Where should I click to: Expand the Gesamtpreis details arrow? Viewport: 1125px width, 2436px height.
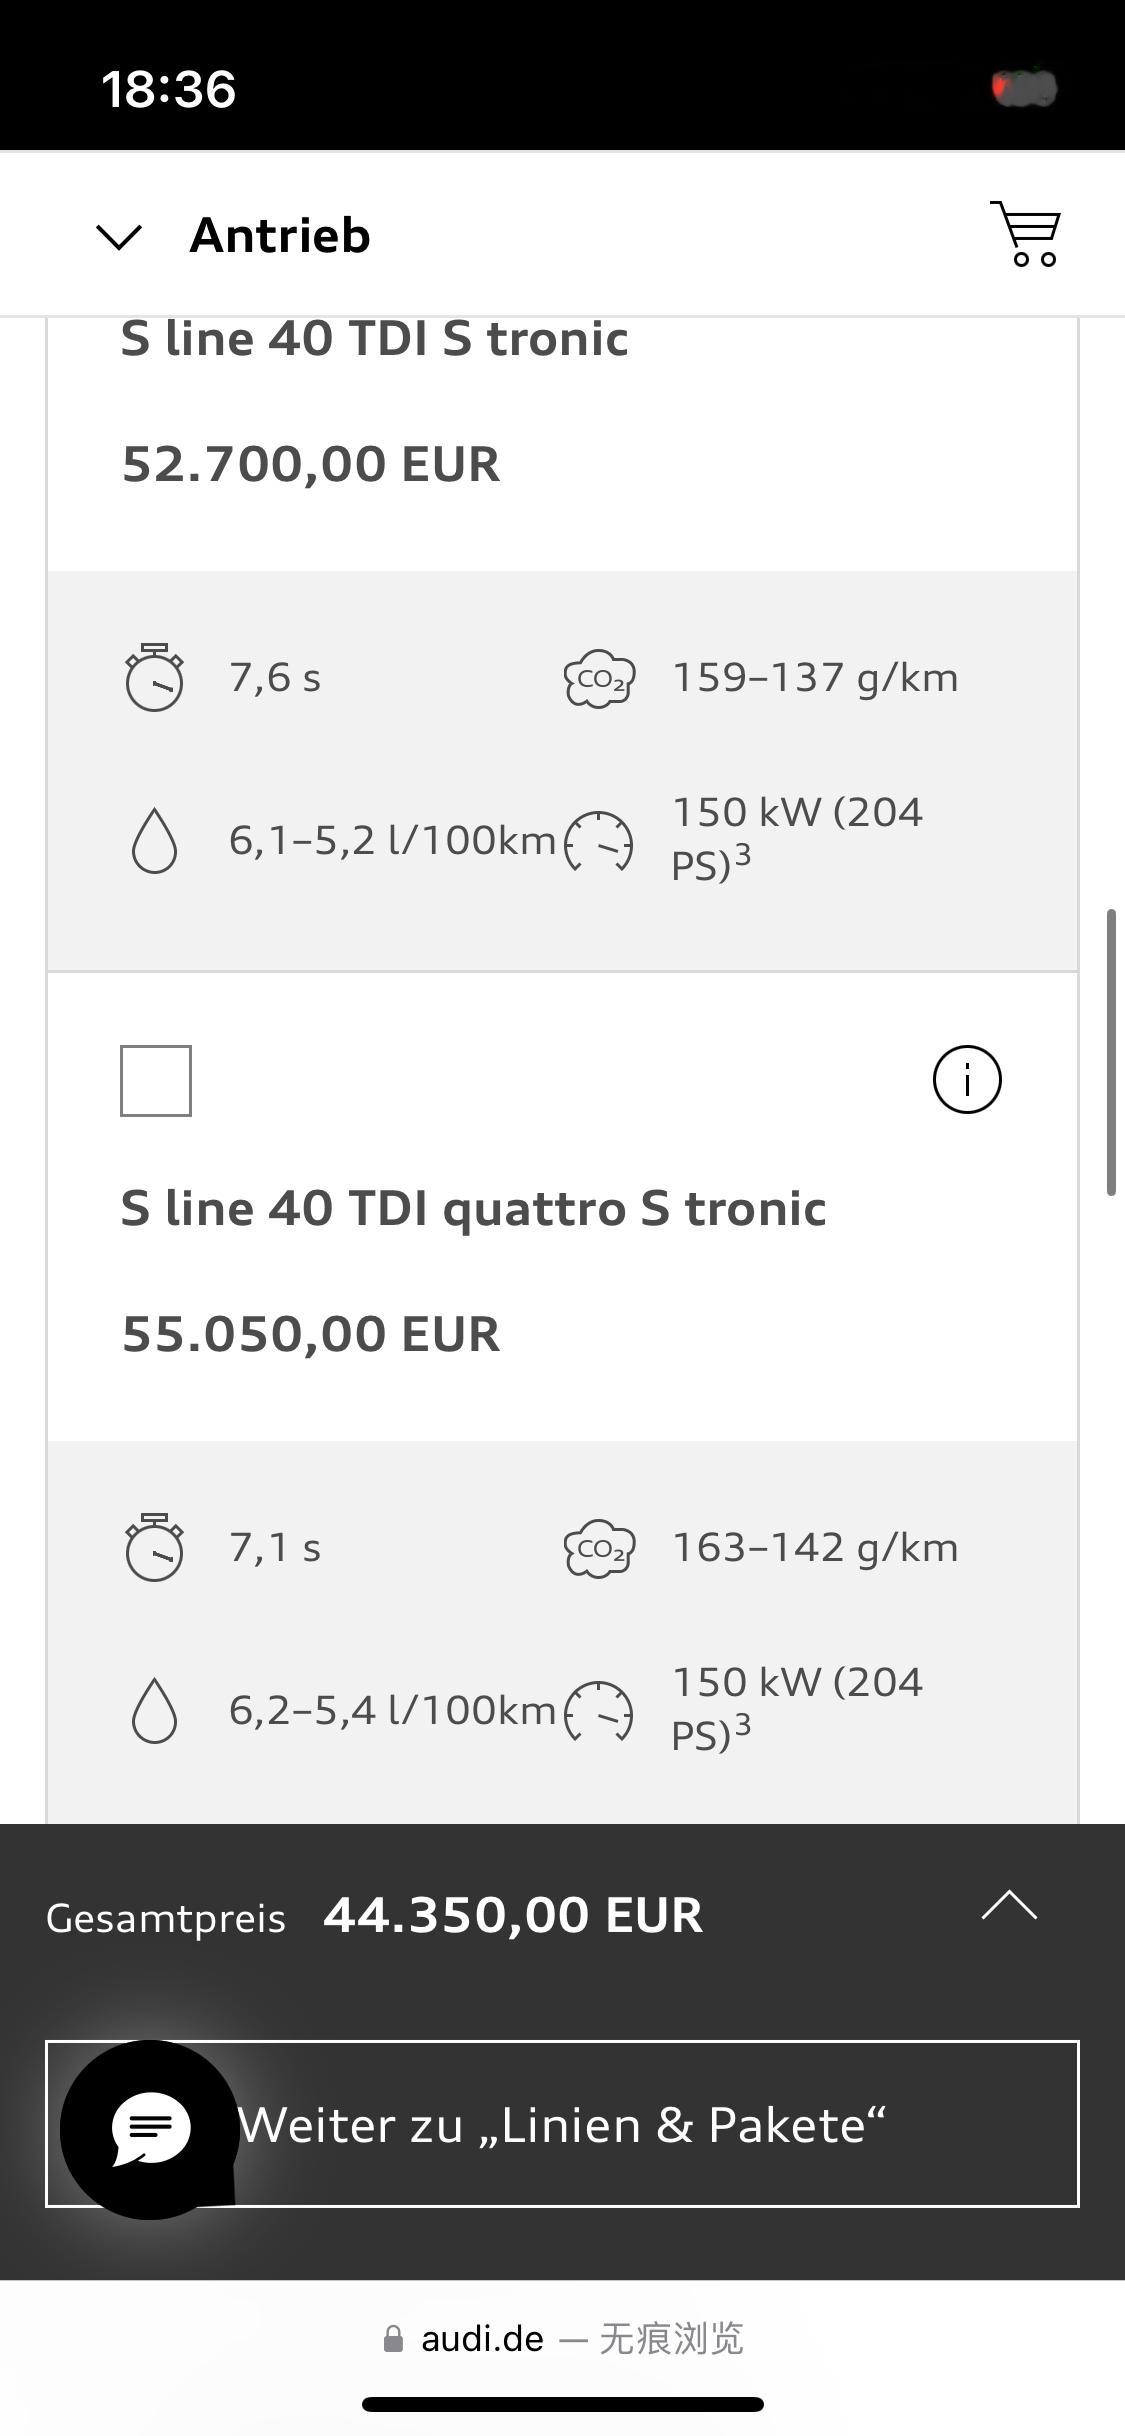point(1009,1906)
